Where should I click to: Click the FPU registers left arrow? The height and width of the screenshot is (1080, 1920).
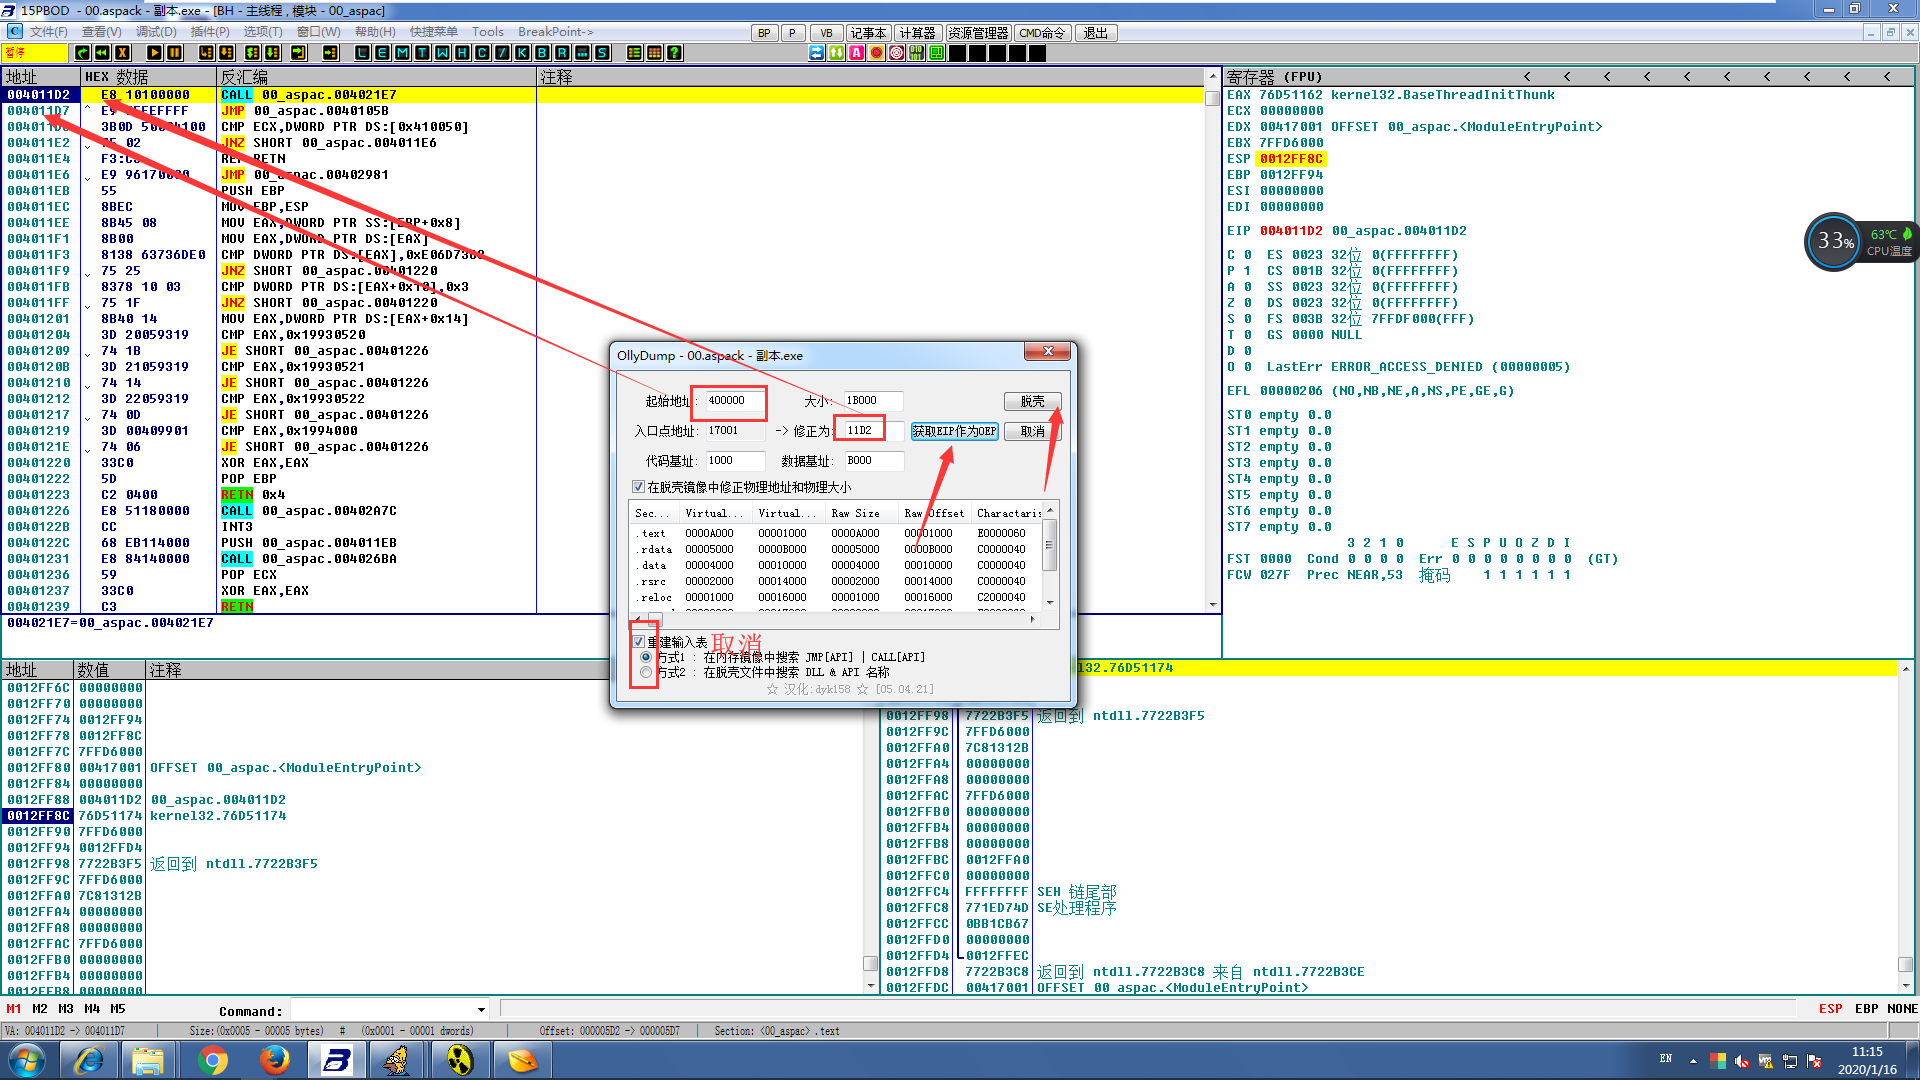click(1527, 77)
